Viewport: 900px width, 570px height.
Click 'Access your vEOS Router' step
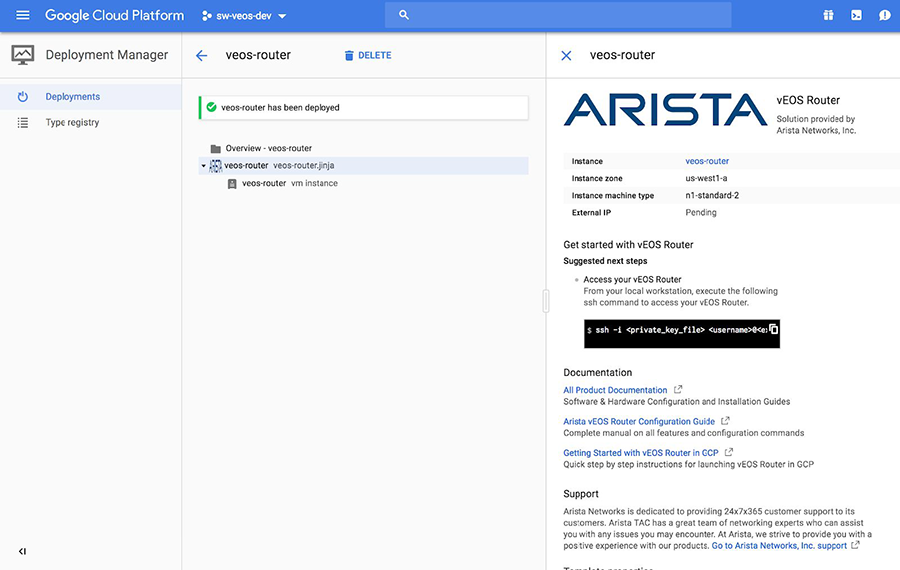pyautogui.click(x=632, y=280)
